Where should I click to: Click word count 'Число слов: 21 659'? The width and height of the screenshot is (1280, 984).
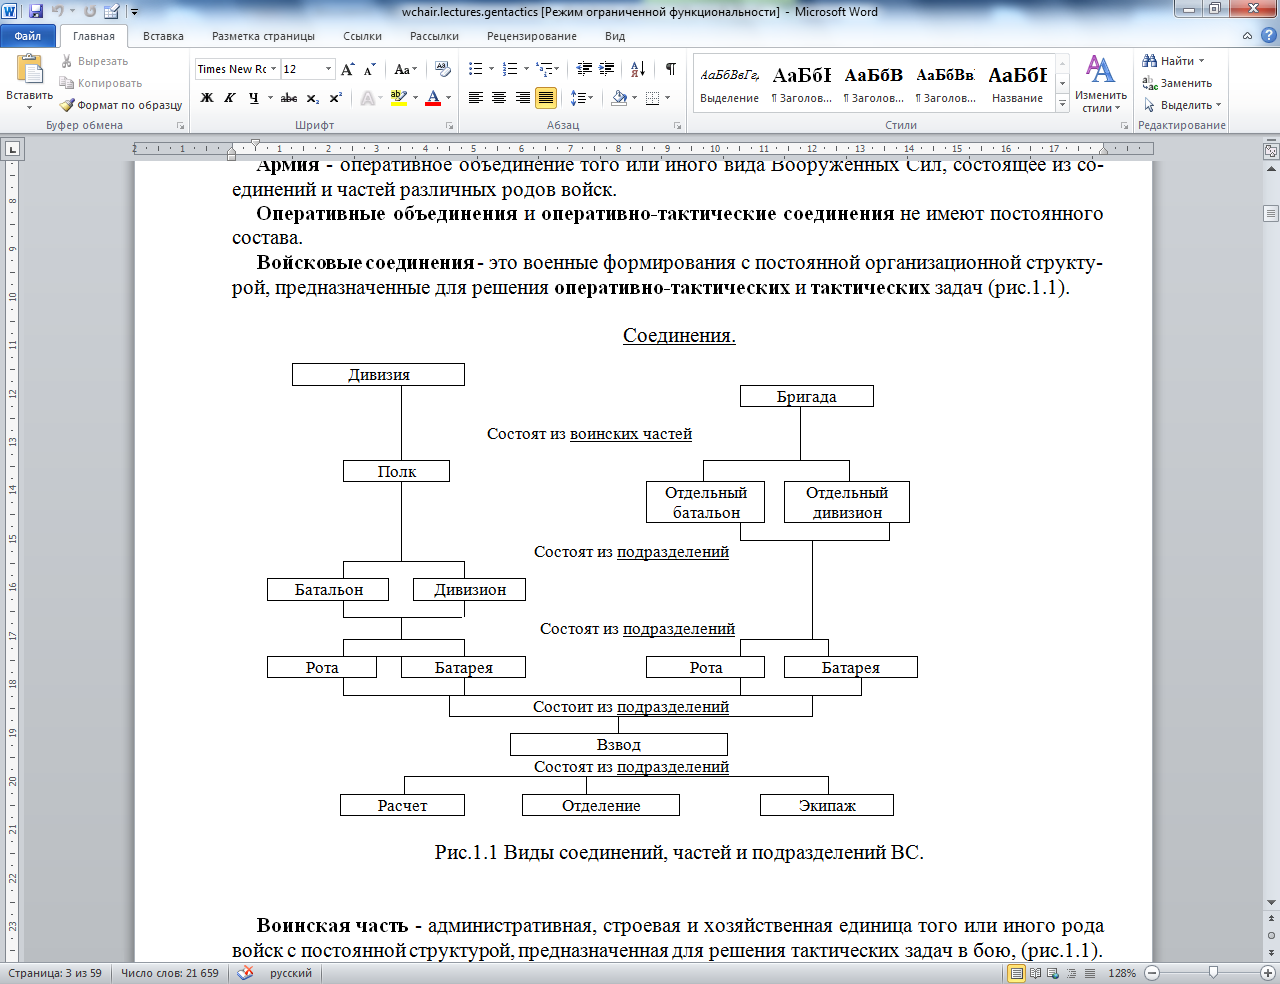170,973
